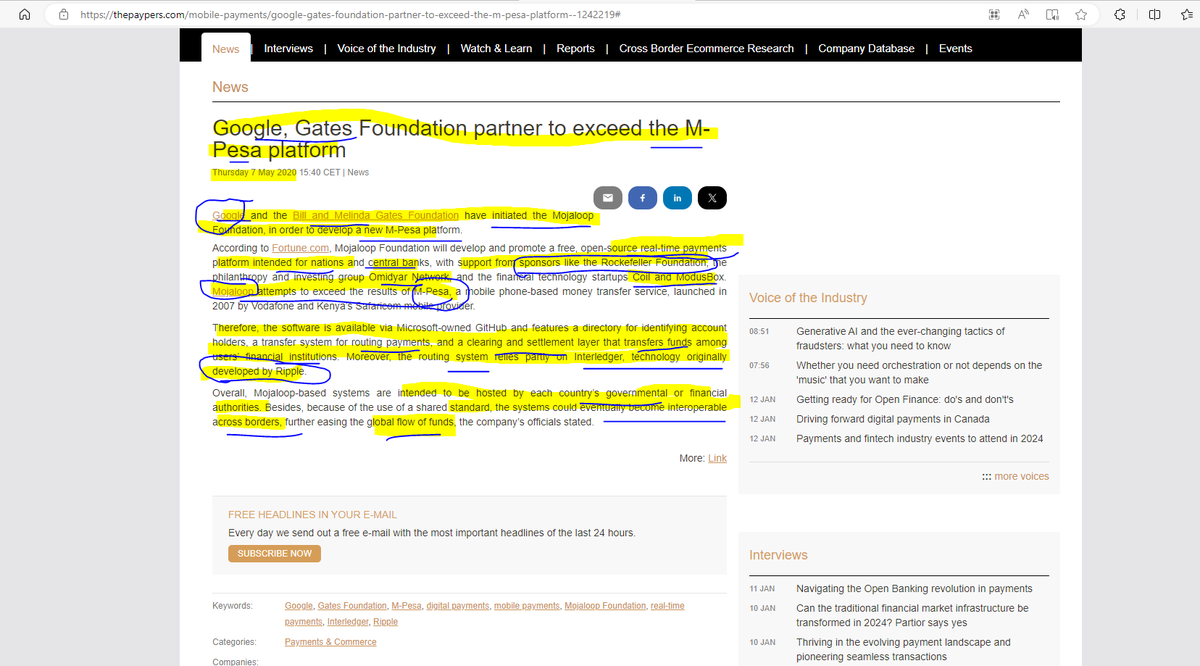Open 'Getting ready for Open Finance' article
Viewport: 1200px width, 666px height.
tap(904, 399)
